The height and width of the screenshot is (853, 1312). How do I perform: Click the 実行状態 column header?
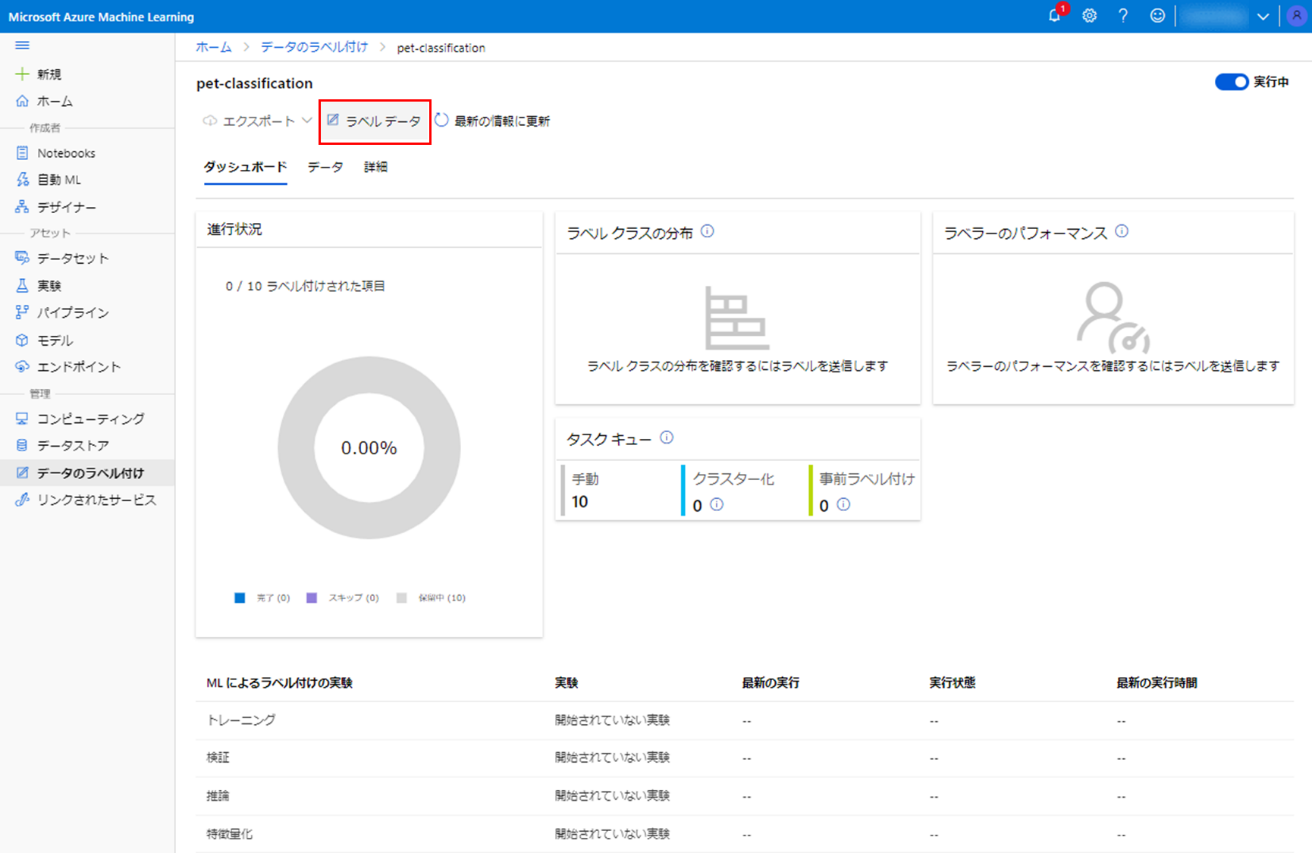(952, 683)
